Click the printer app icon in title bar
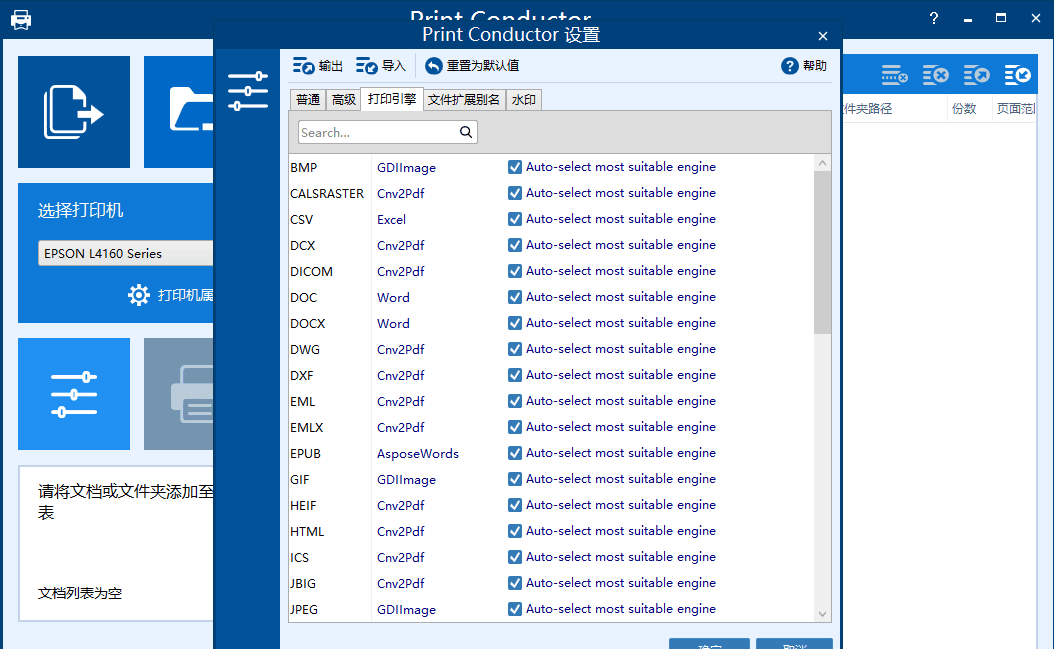This screenshot has height=649, width=1054. 21,20
